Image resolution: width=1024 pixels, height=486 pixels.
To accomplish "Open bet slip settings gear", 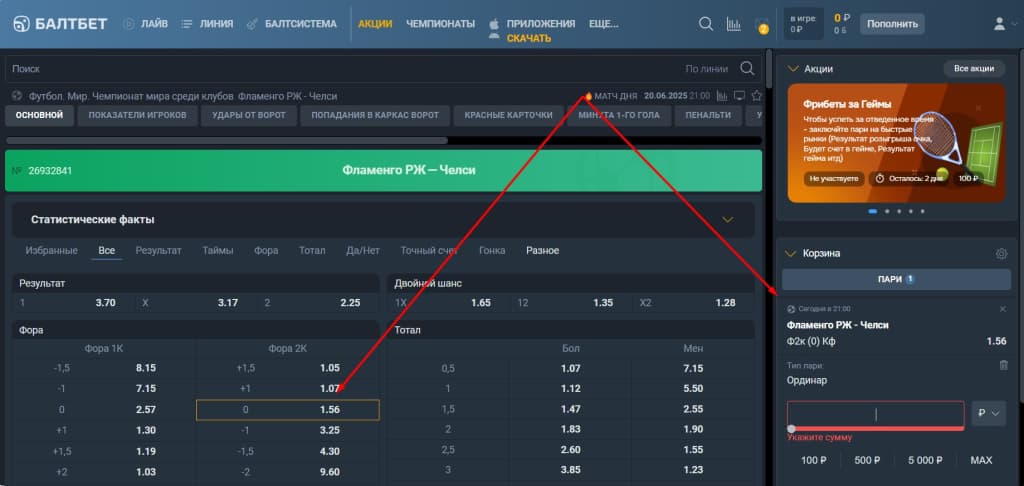I will point(1001,254).
